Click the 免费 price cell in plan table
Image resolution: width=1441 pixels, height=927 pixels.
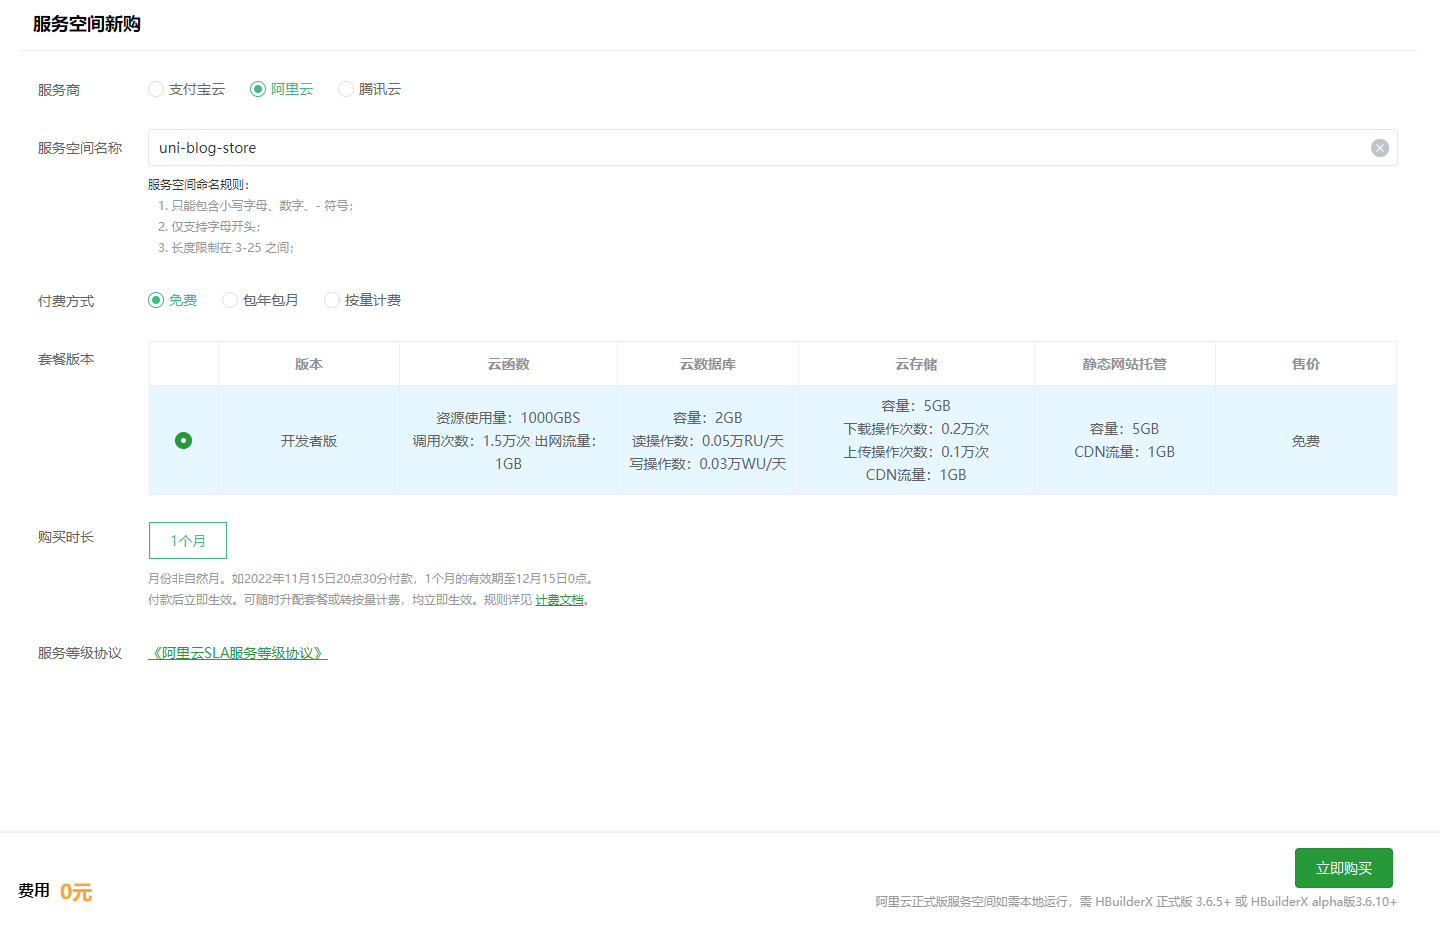click(1306, 440)
